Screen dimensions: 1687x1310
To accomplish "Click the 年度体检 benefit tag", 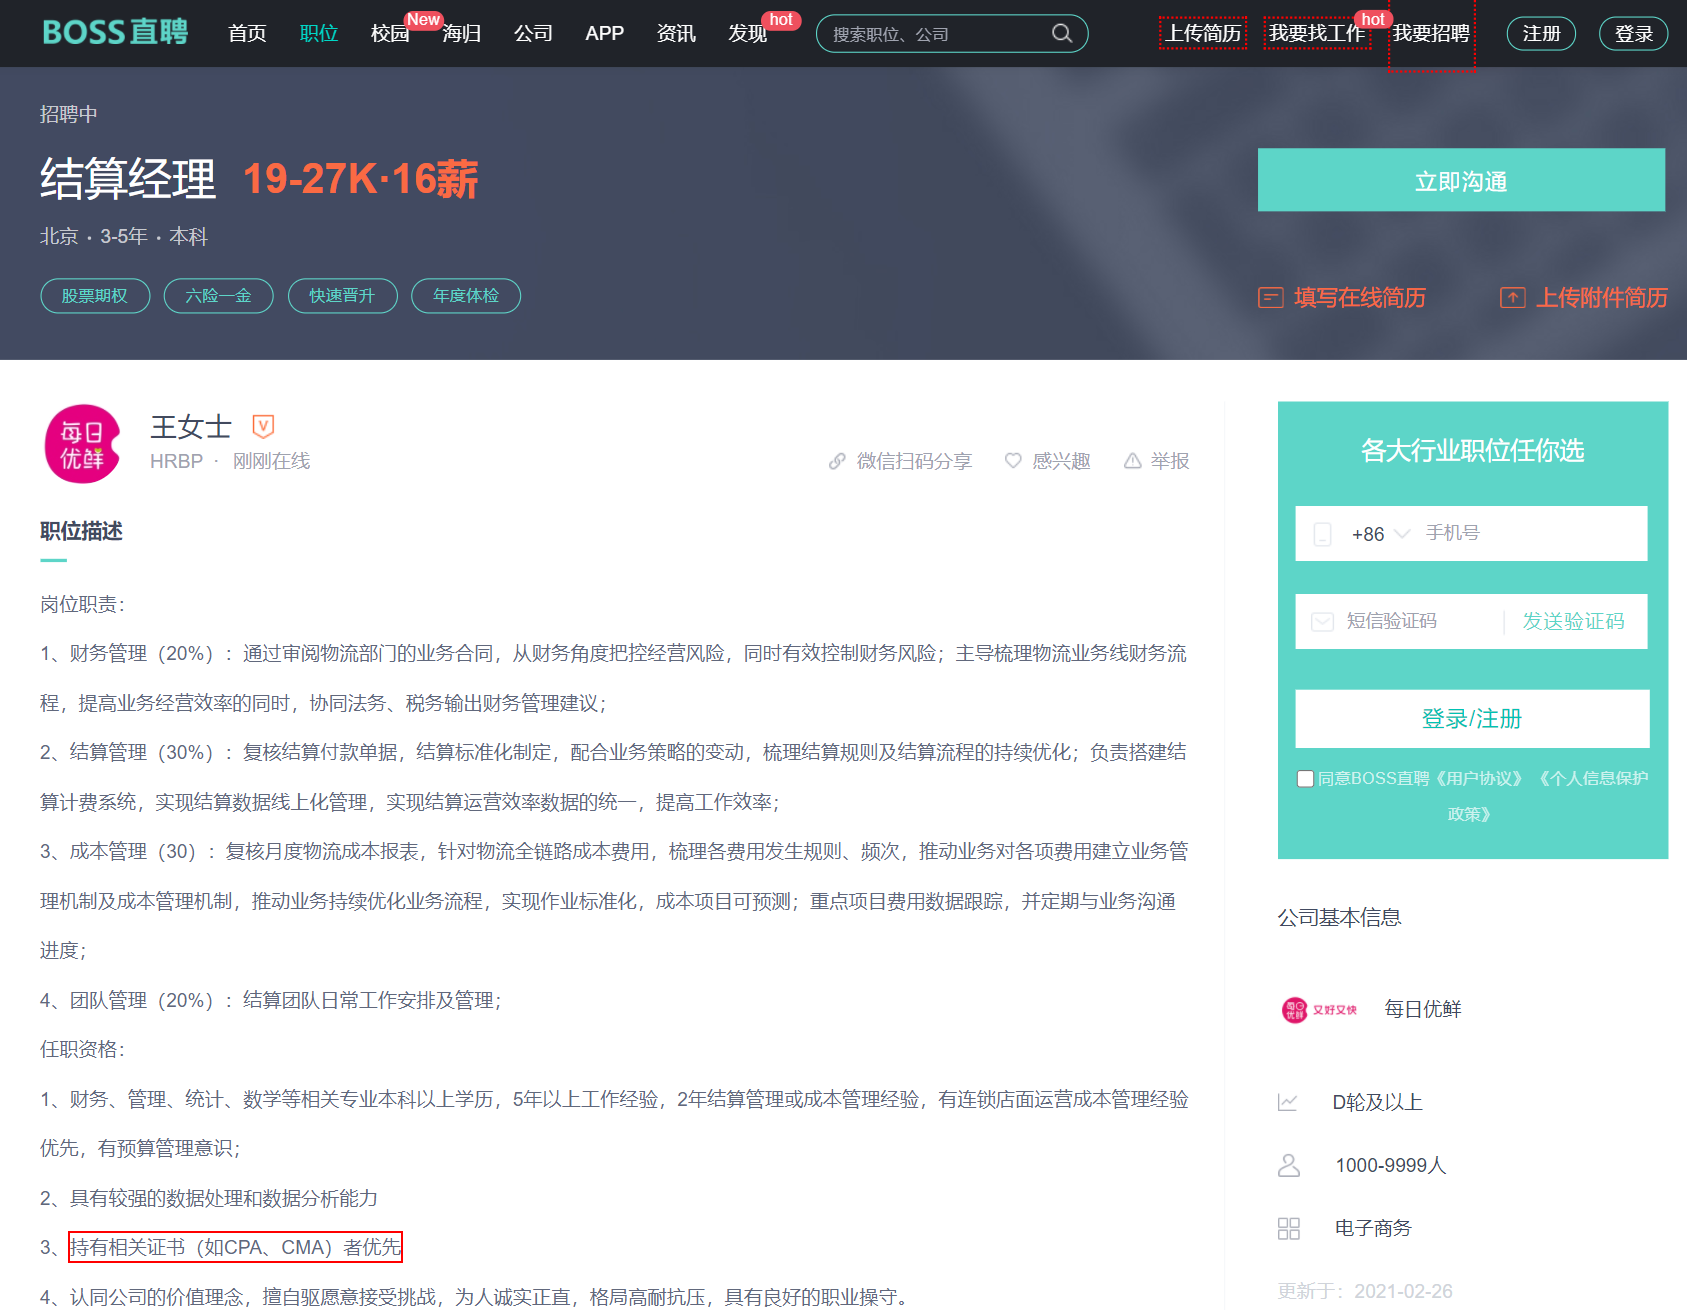I will click(x=466, y=296).
